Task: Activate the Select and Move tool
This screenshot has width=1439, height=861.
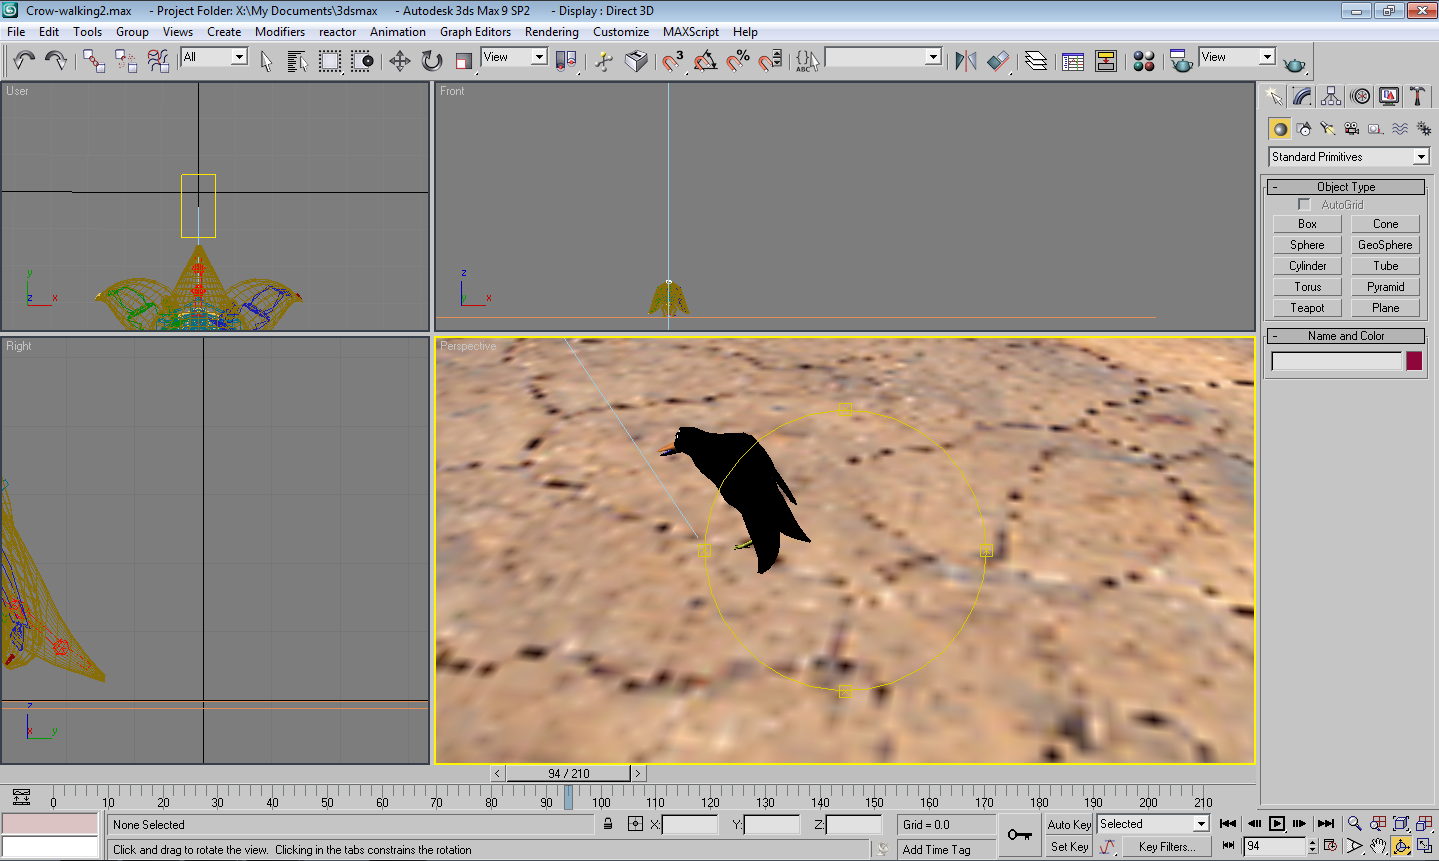Action: pos(400,61)
